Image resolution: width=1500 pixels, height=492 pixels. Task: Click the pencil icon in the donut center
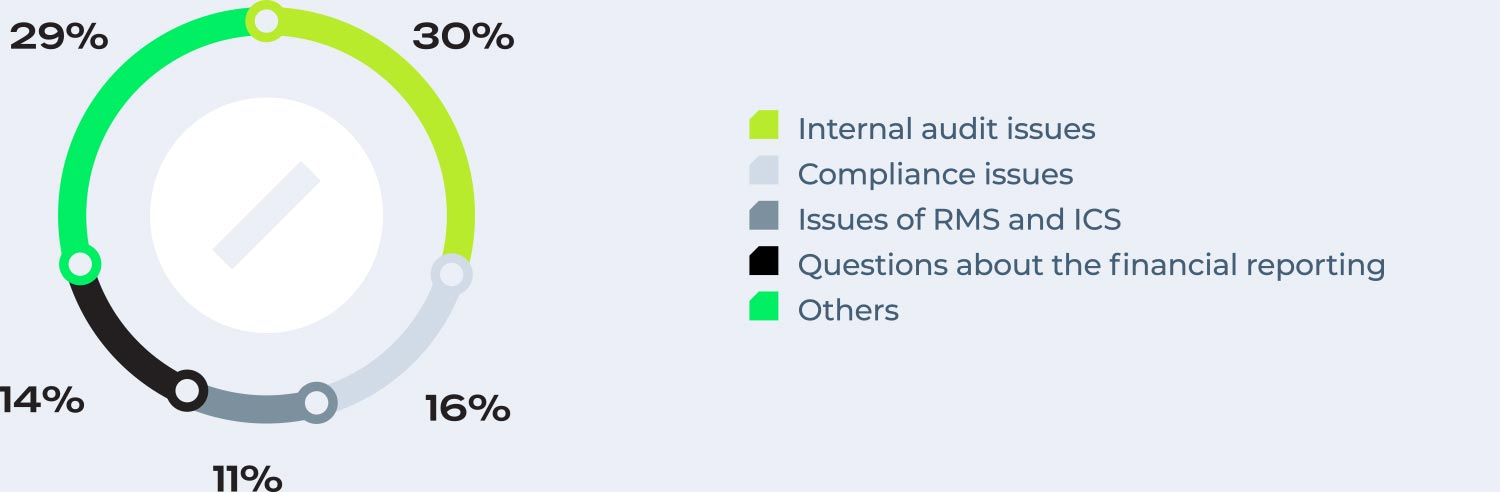266,215
